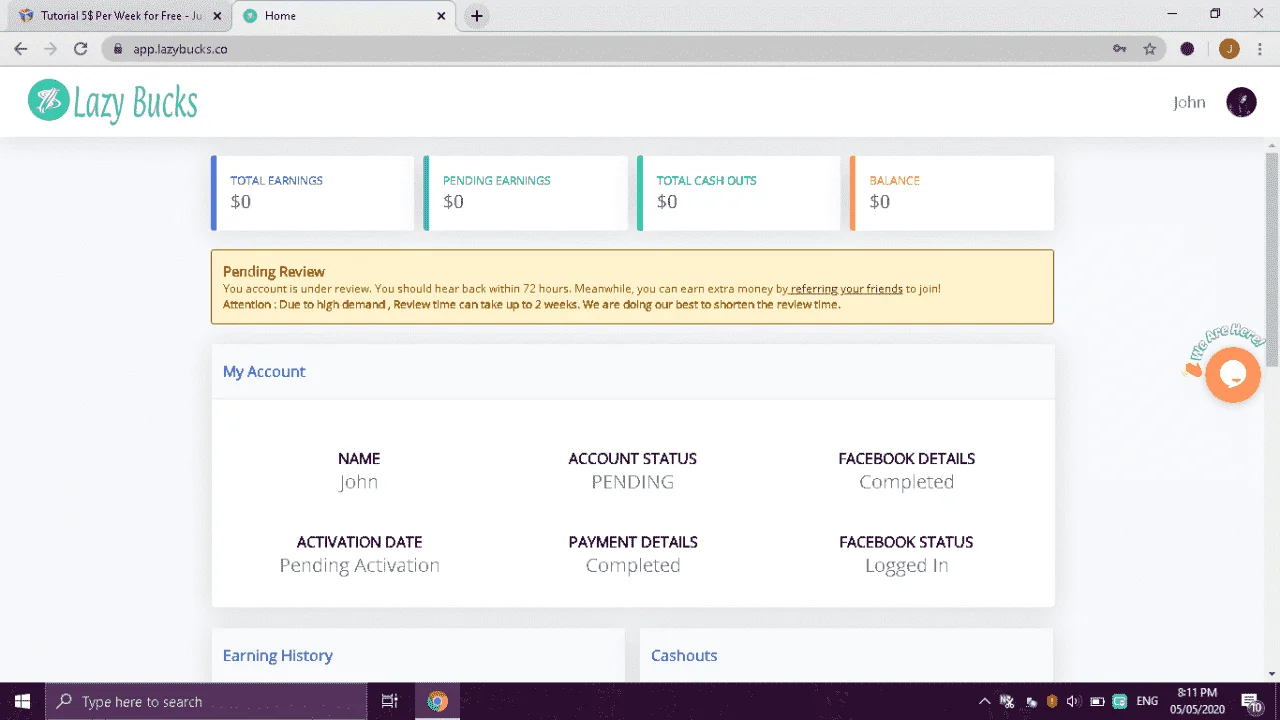The image size is (1280, 720).
Task: Click the John username in header
Action: [1189, 102]
